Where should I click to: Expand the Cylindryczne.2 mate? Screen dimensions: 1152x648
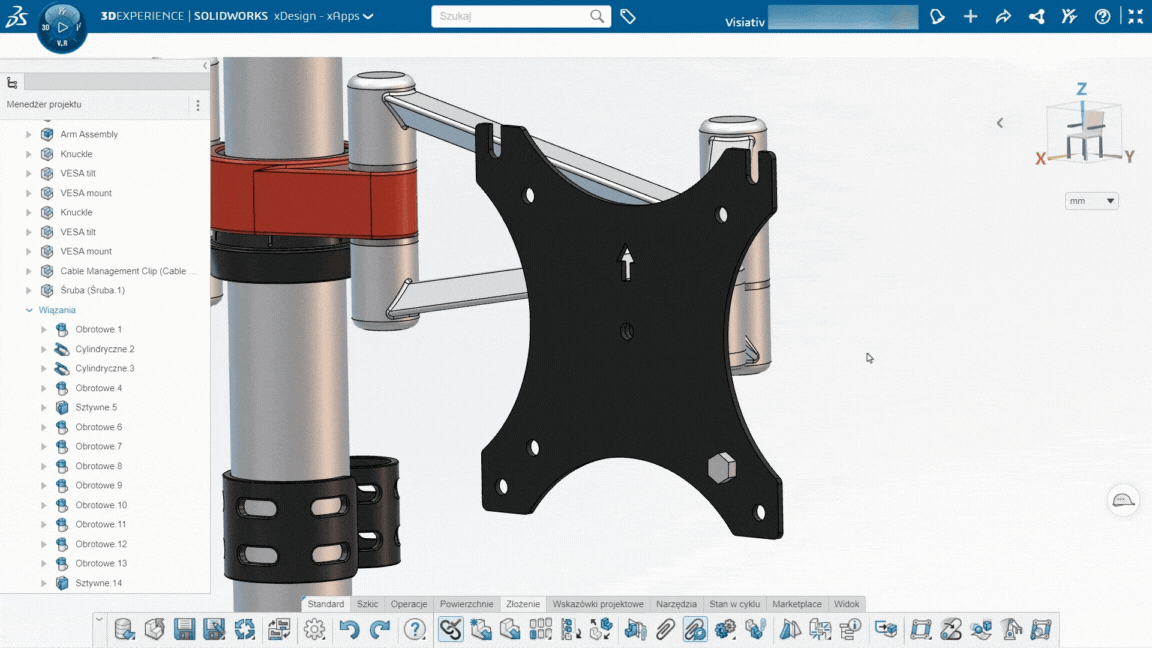click(43, 349)
